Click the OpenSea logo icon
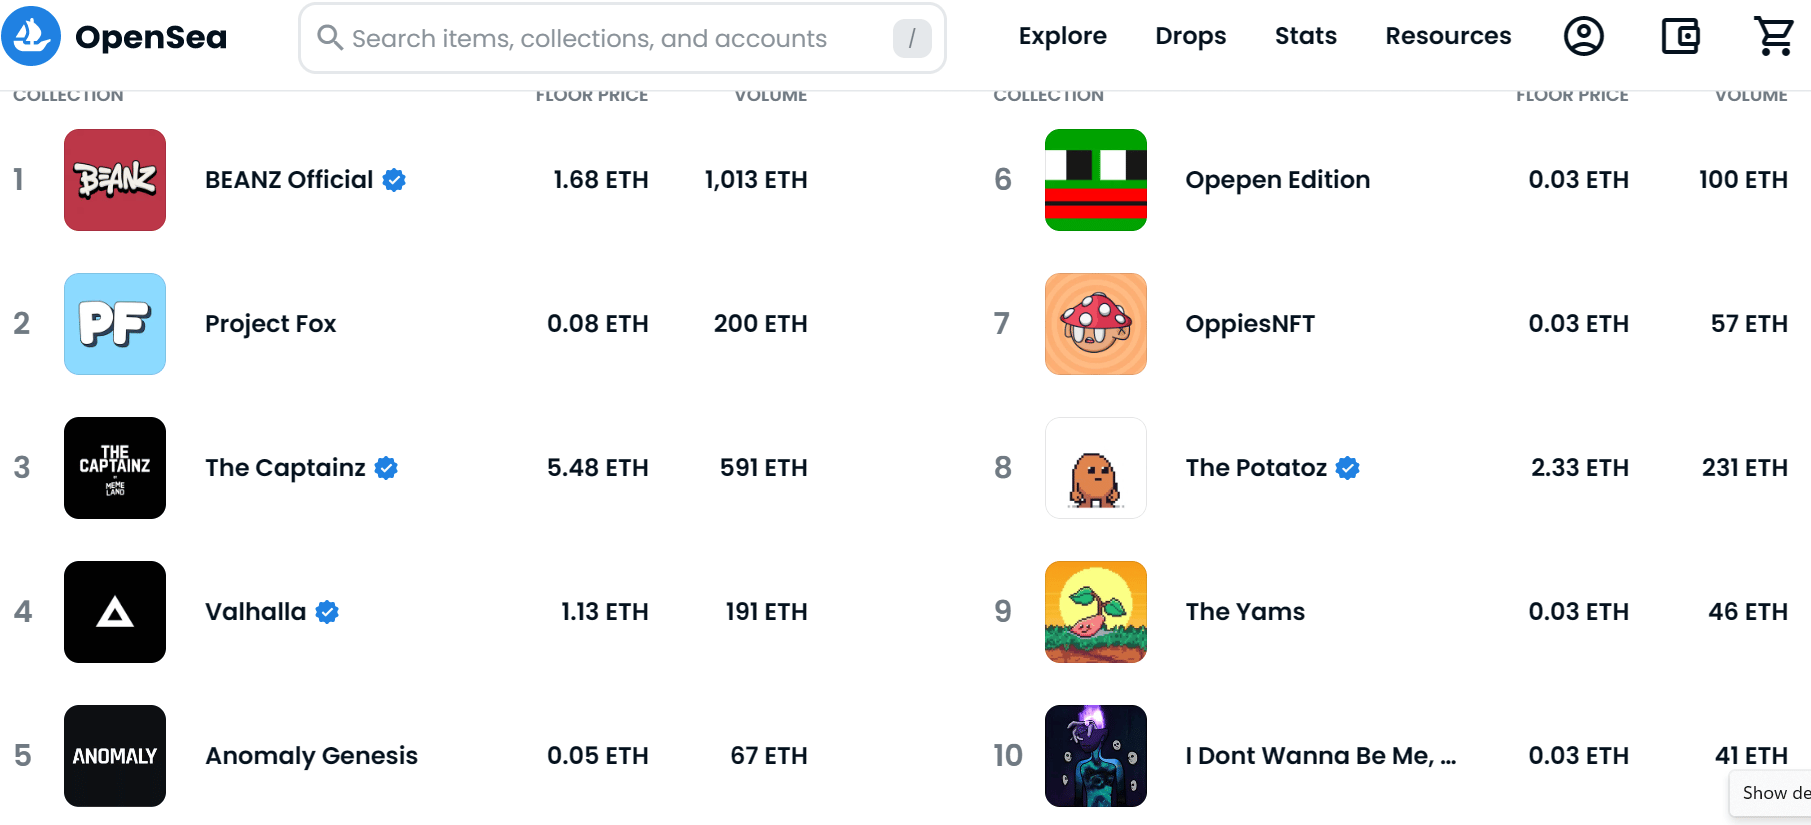Viewport: 1811px width, 825px height. (x=31, y=36)
